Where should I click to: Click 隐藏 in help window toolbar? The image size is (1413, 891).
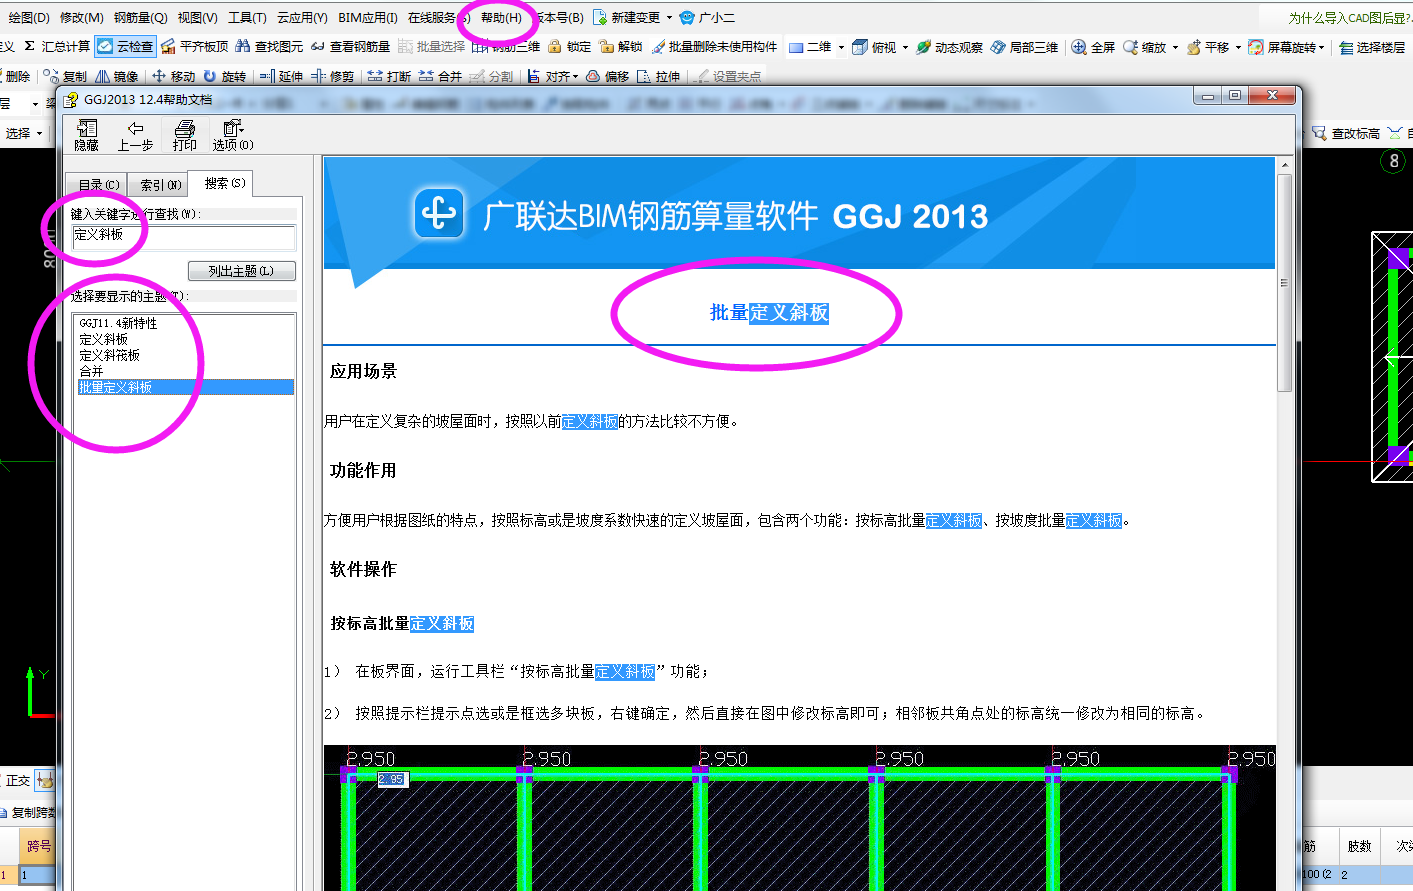pos(87,135)
